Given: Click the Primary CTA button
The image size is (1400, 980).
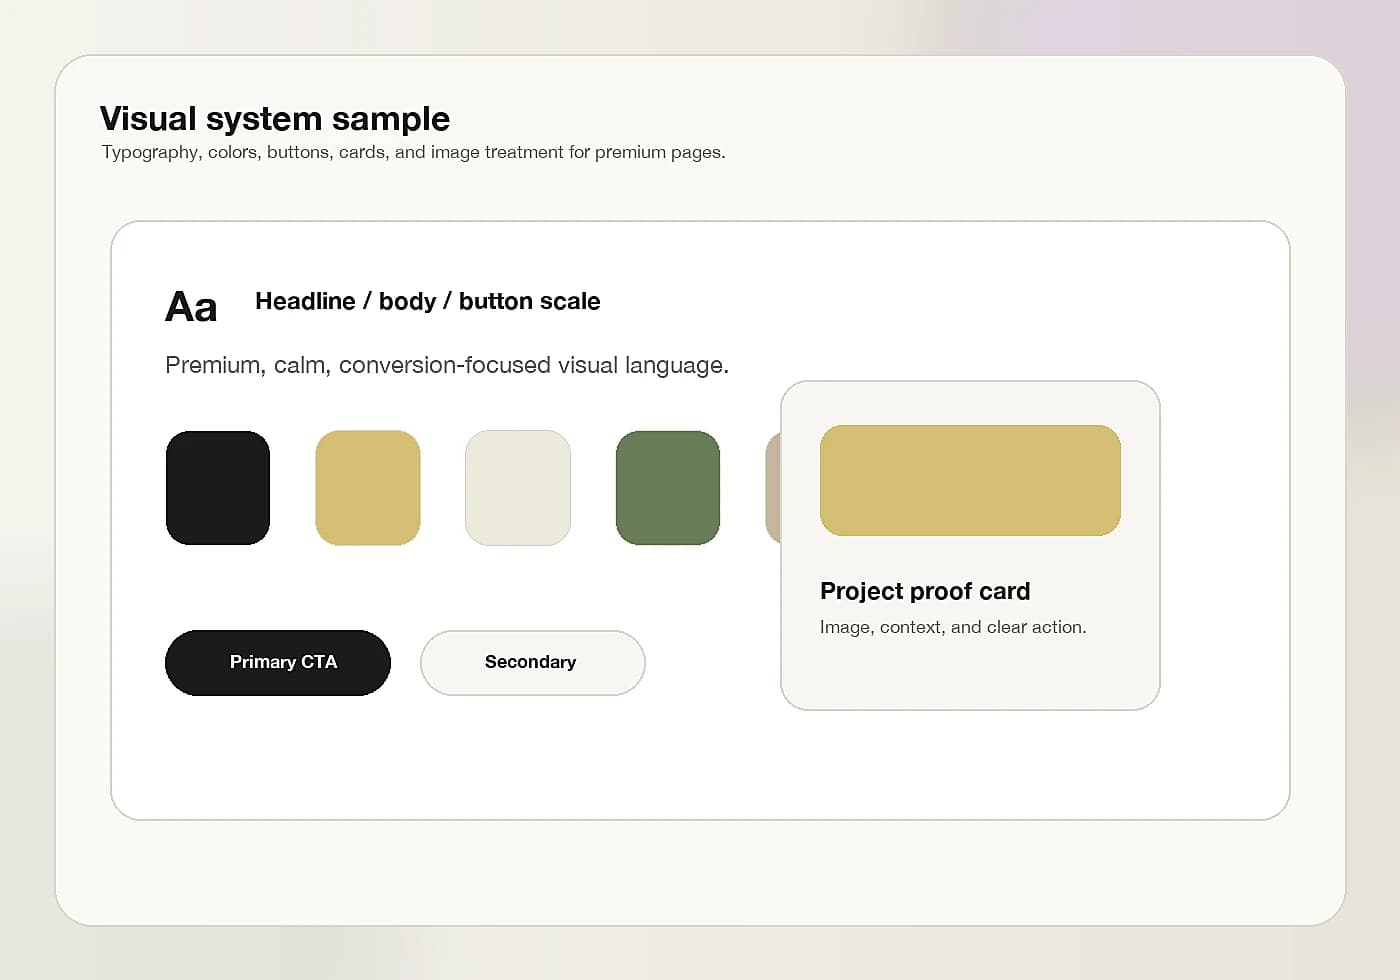Looking at the screenshot, I should coord(278,662).
